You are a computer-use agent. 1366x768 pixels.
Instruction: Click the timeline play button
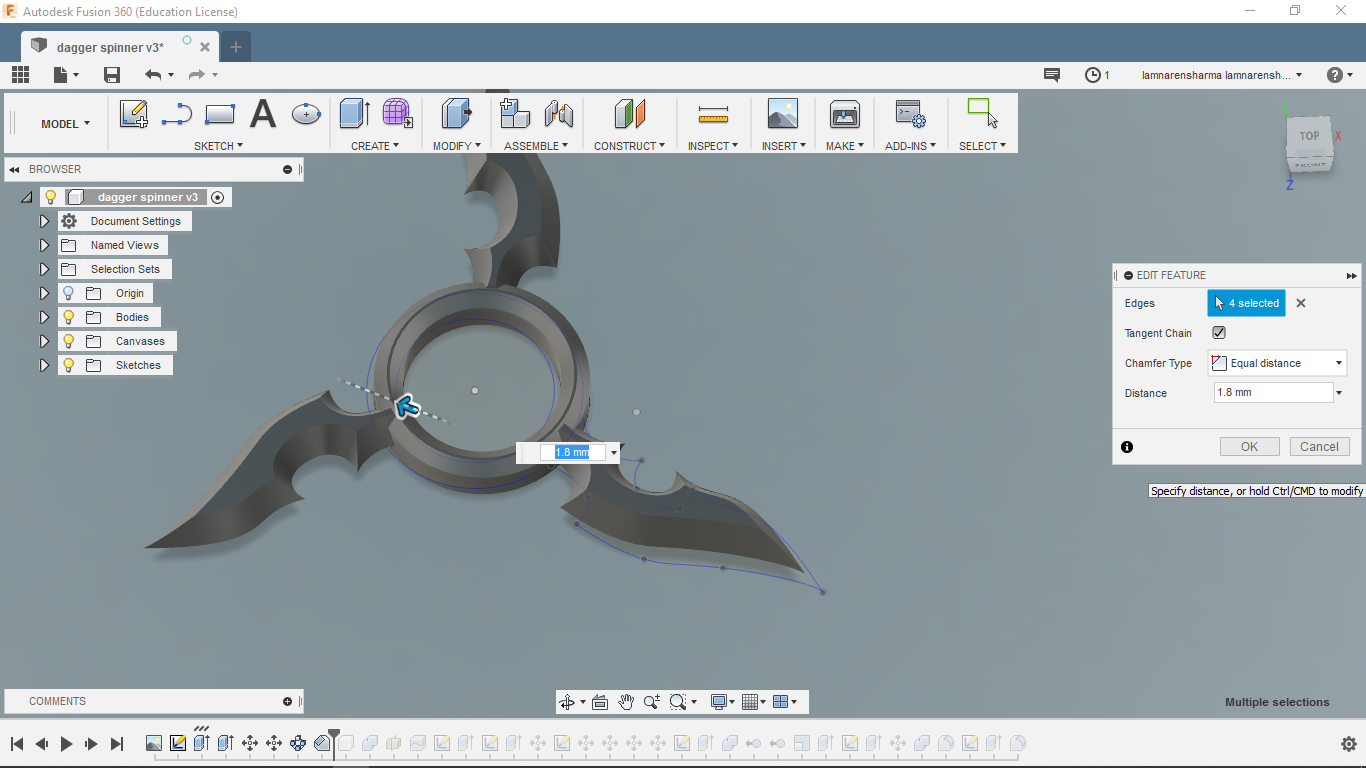tap(67, 743)
